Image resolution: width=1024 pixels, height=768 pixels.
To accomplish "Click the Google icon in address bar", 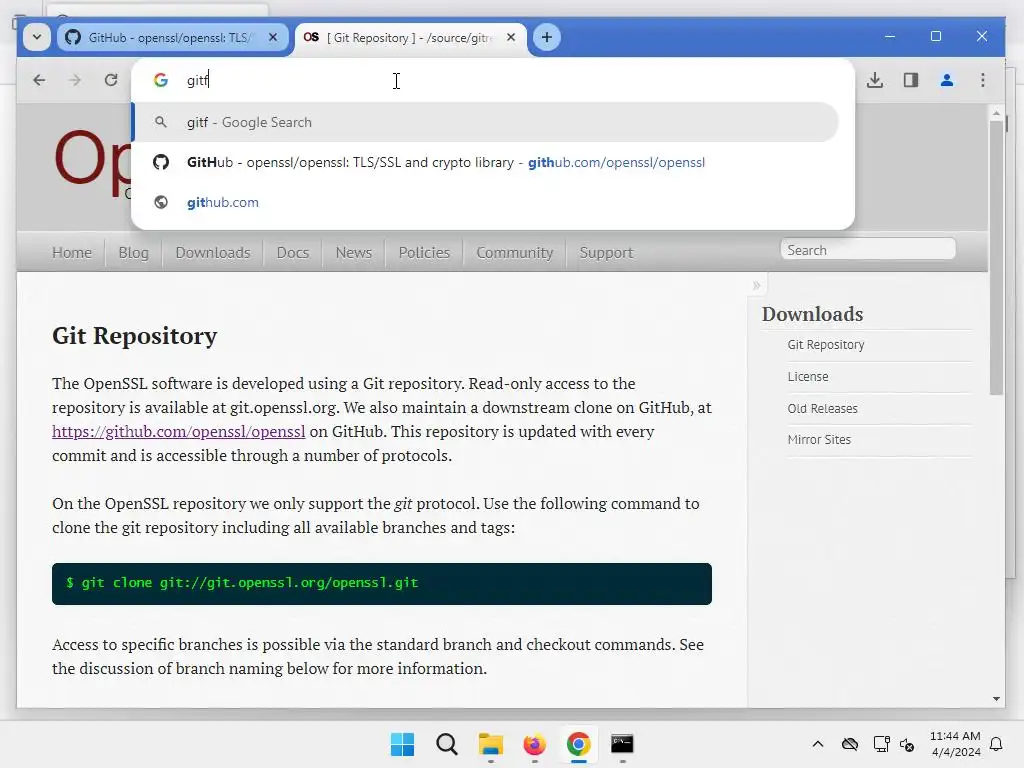I will (161, 80).
